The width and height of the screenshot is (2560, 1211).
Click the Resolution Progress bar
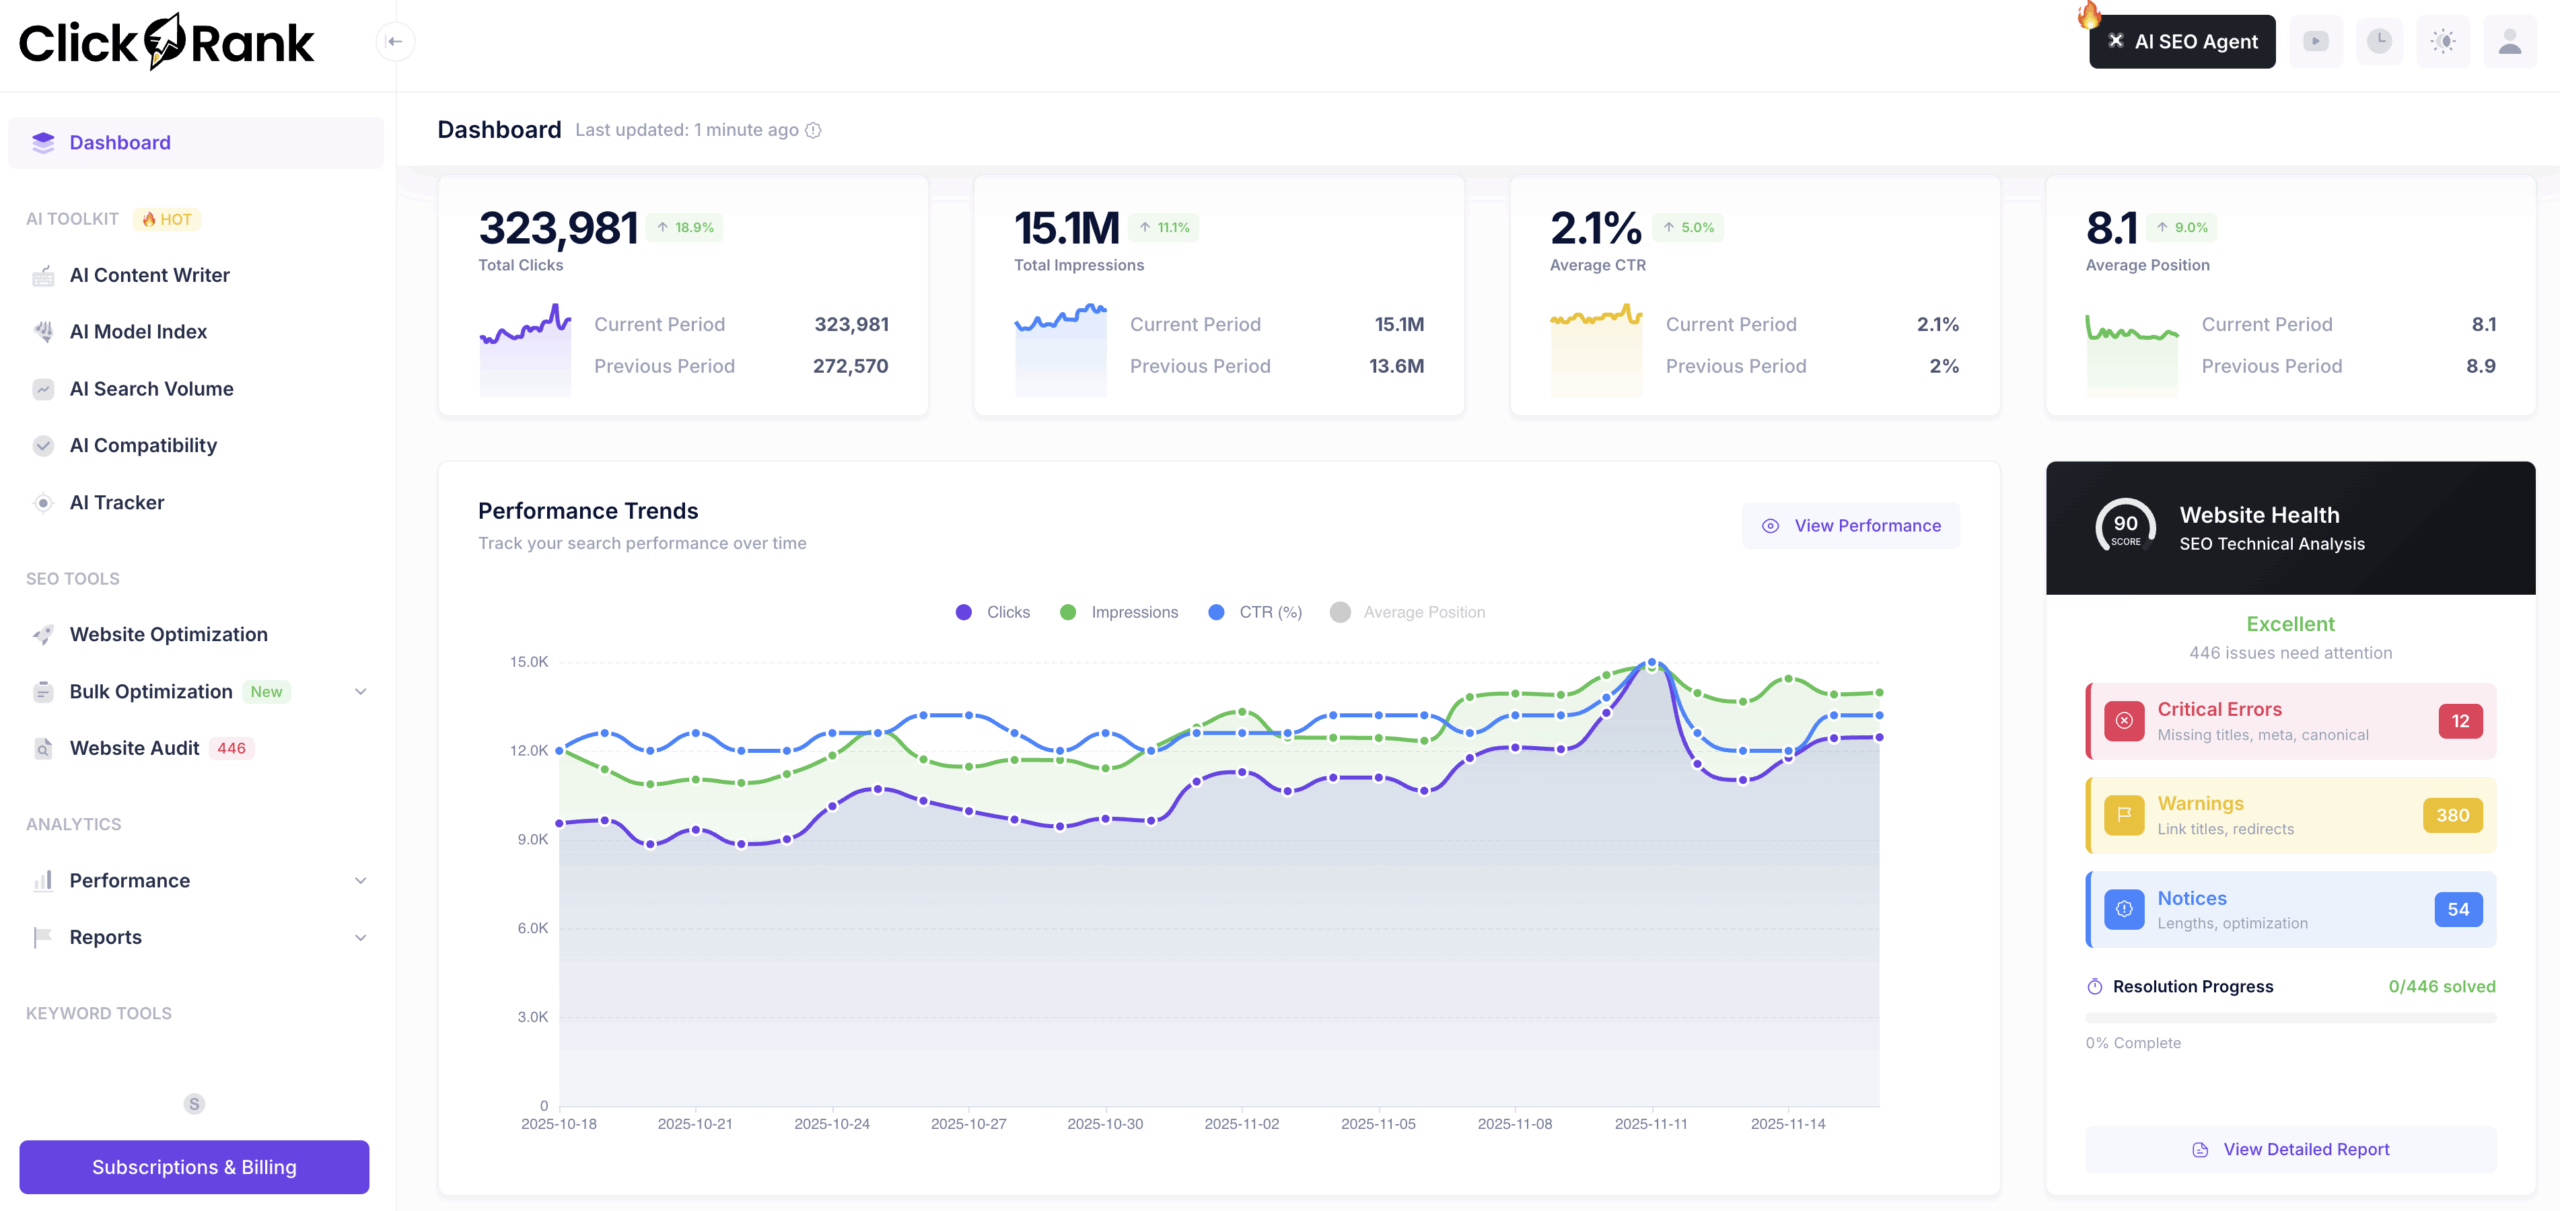pyautogui.click(x=2291, y=1019)
